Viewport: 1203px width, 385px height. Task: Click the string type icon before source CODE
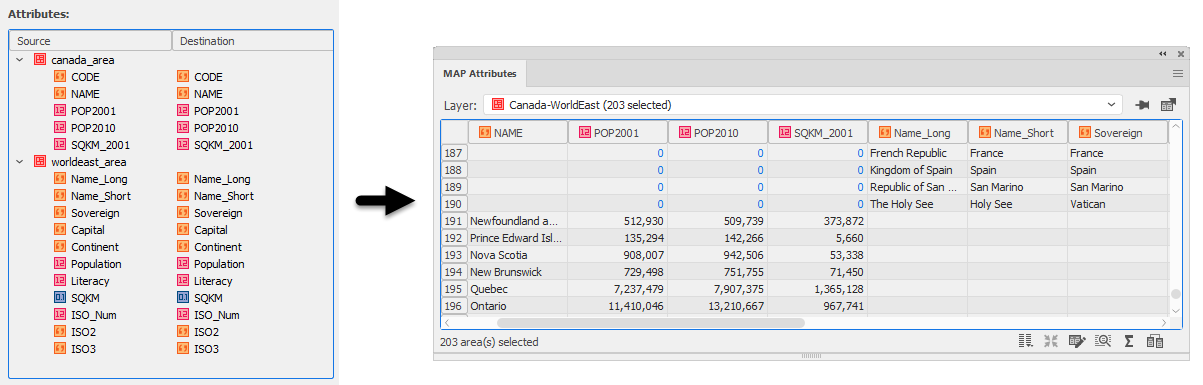(x=60, y=77)
